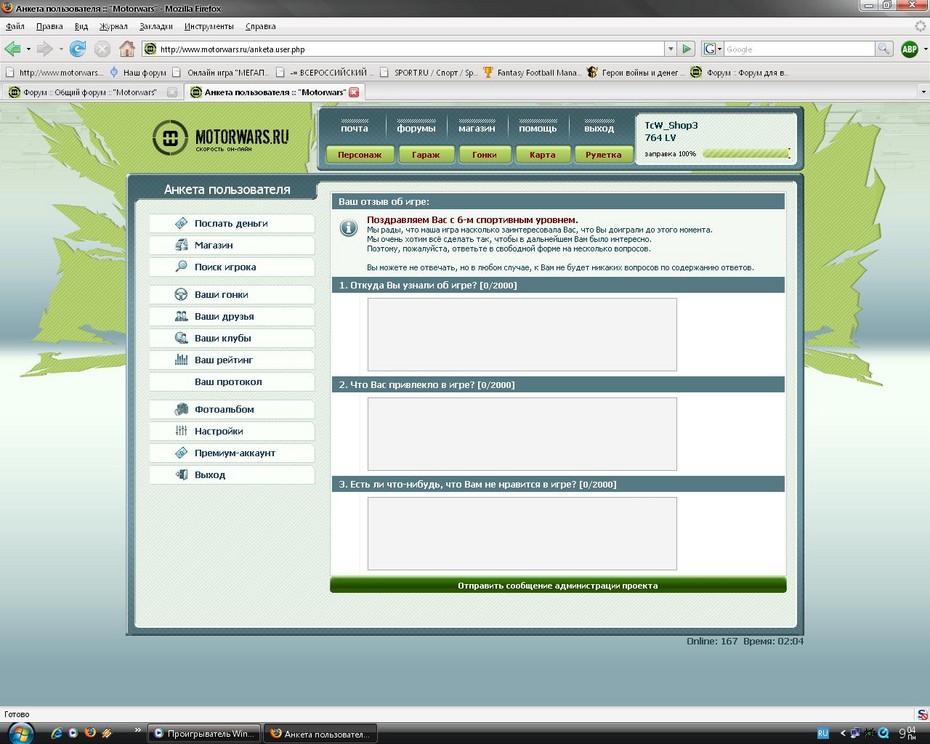Open the back history dropdown arrow

[x=28, y=49]
